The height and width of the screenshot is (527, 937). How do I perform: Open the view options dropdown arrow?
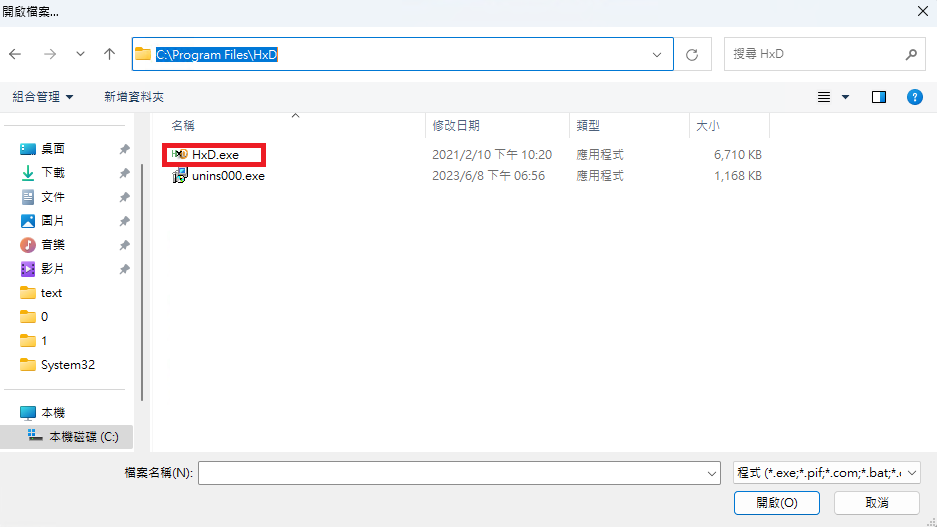click(x=845, y=97)
